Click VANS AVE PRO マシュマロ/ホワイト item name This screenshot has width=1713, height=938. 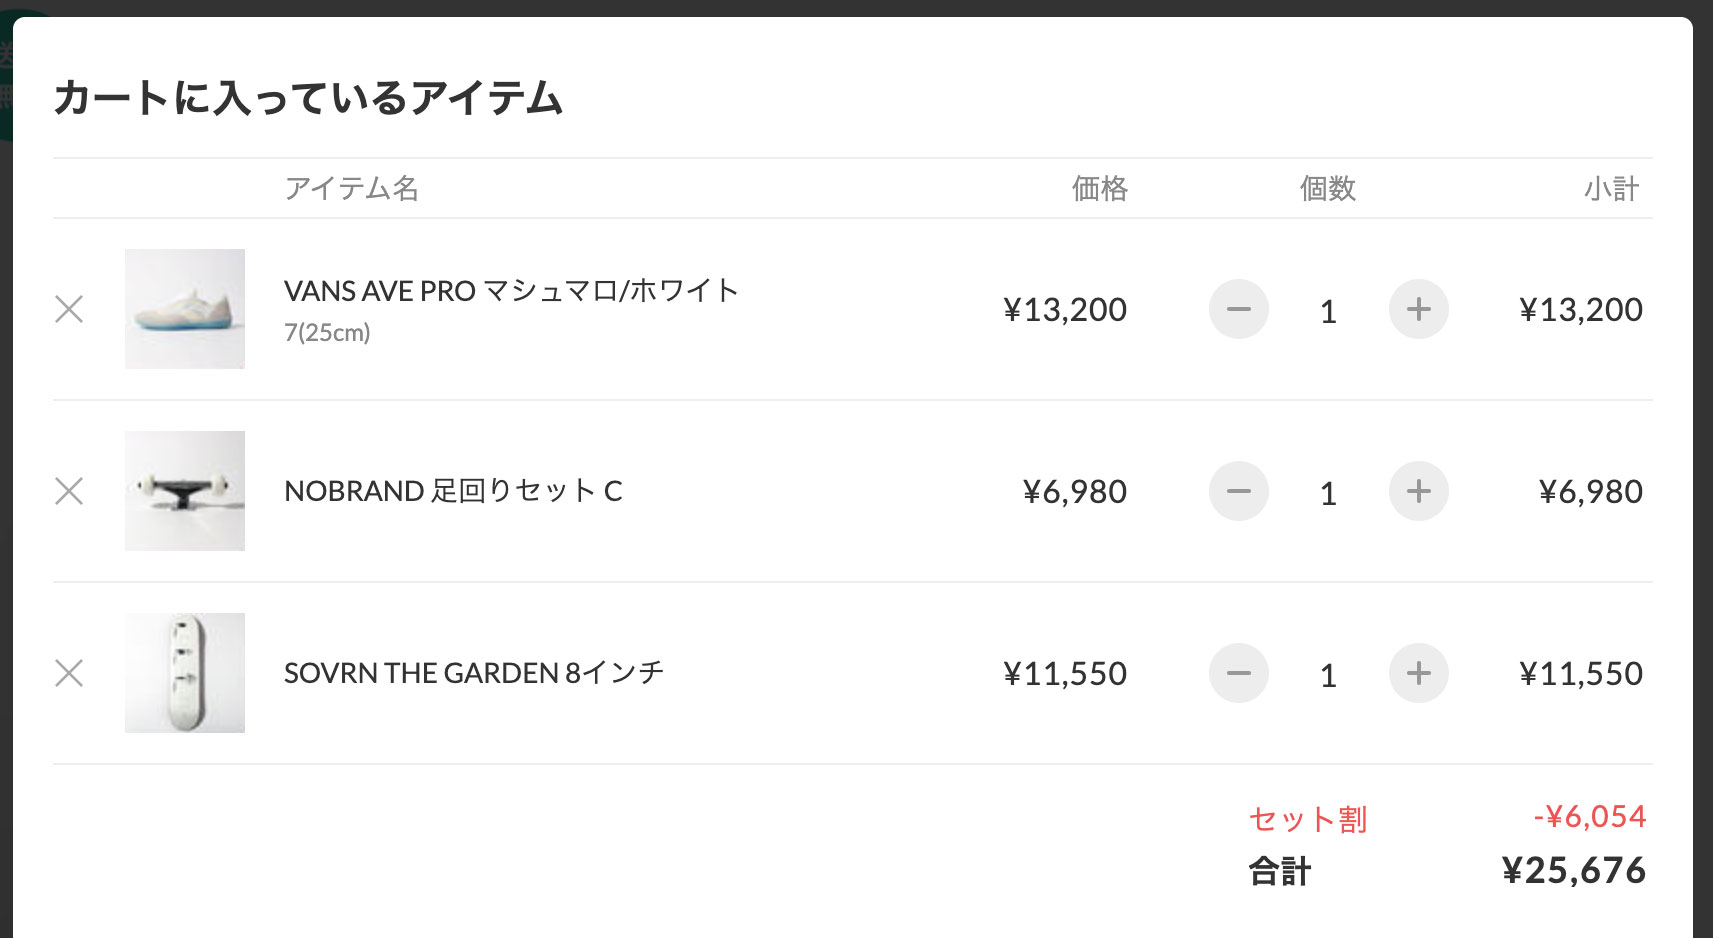(x=511, y=291)
